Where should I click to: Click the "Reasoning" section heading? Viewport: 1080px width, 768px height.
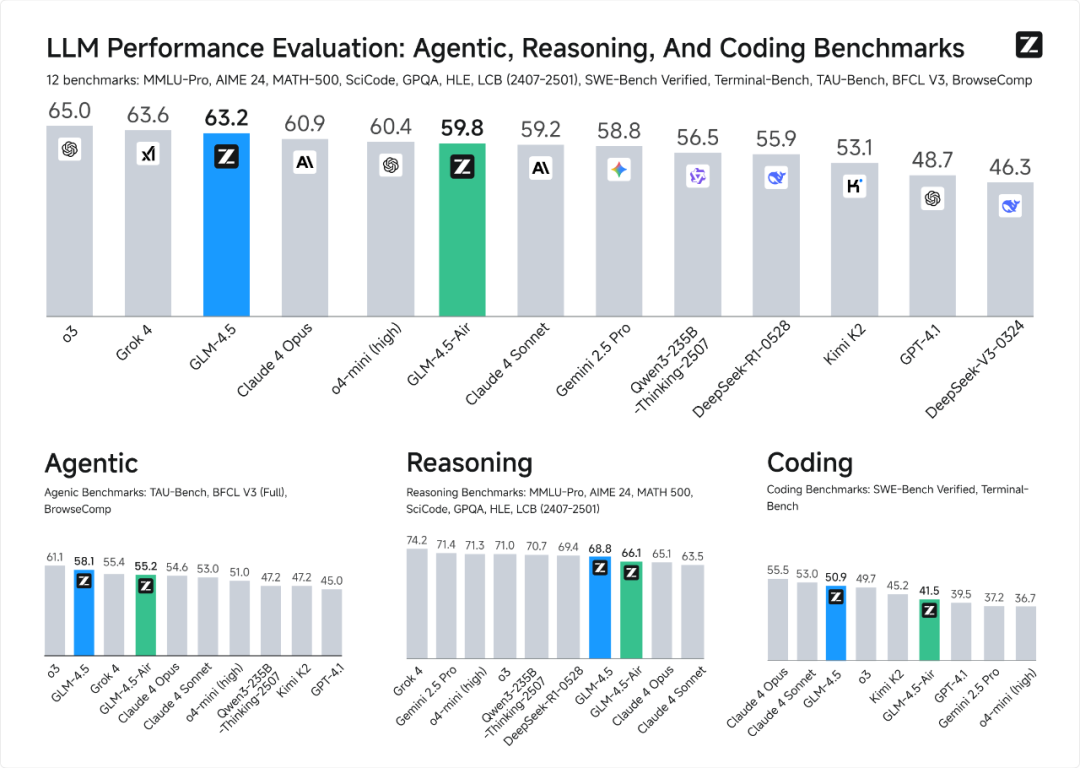[x=469, y=463]
